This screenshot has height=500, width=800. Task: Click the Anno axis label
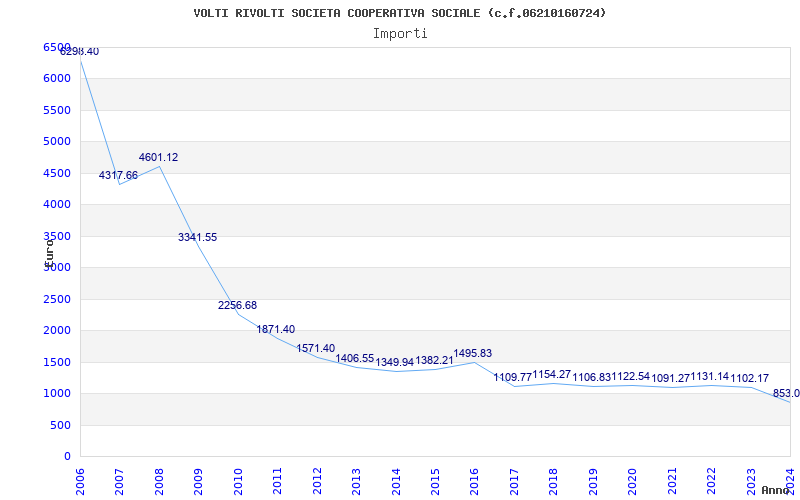775,490
